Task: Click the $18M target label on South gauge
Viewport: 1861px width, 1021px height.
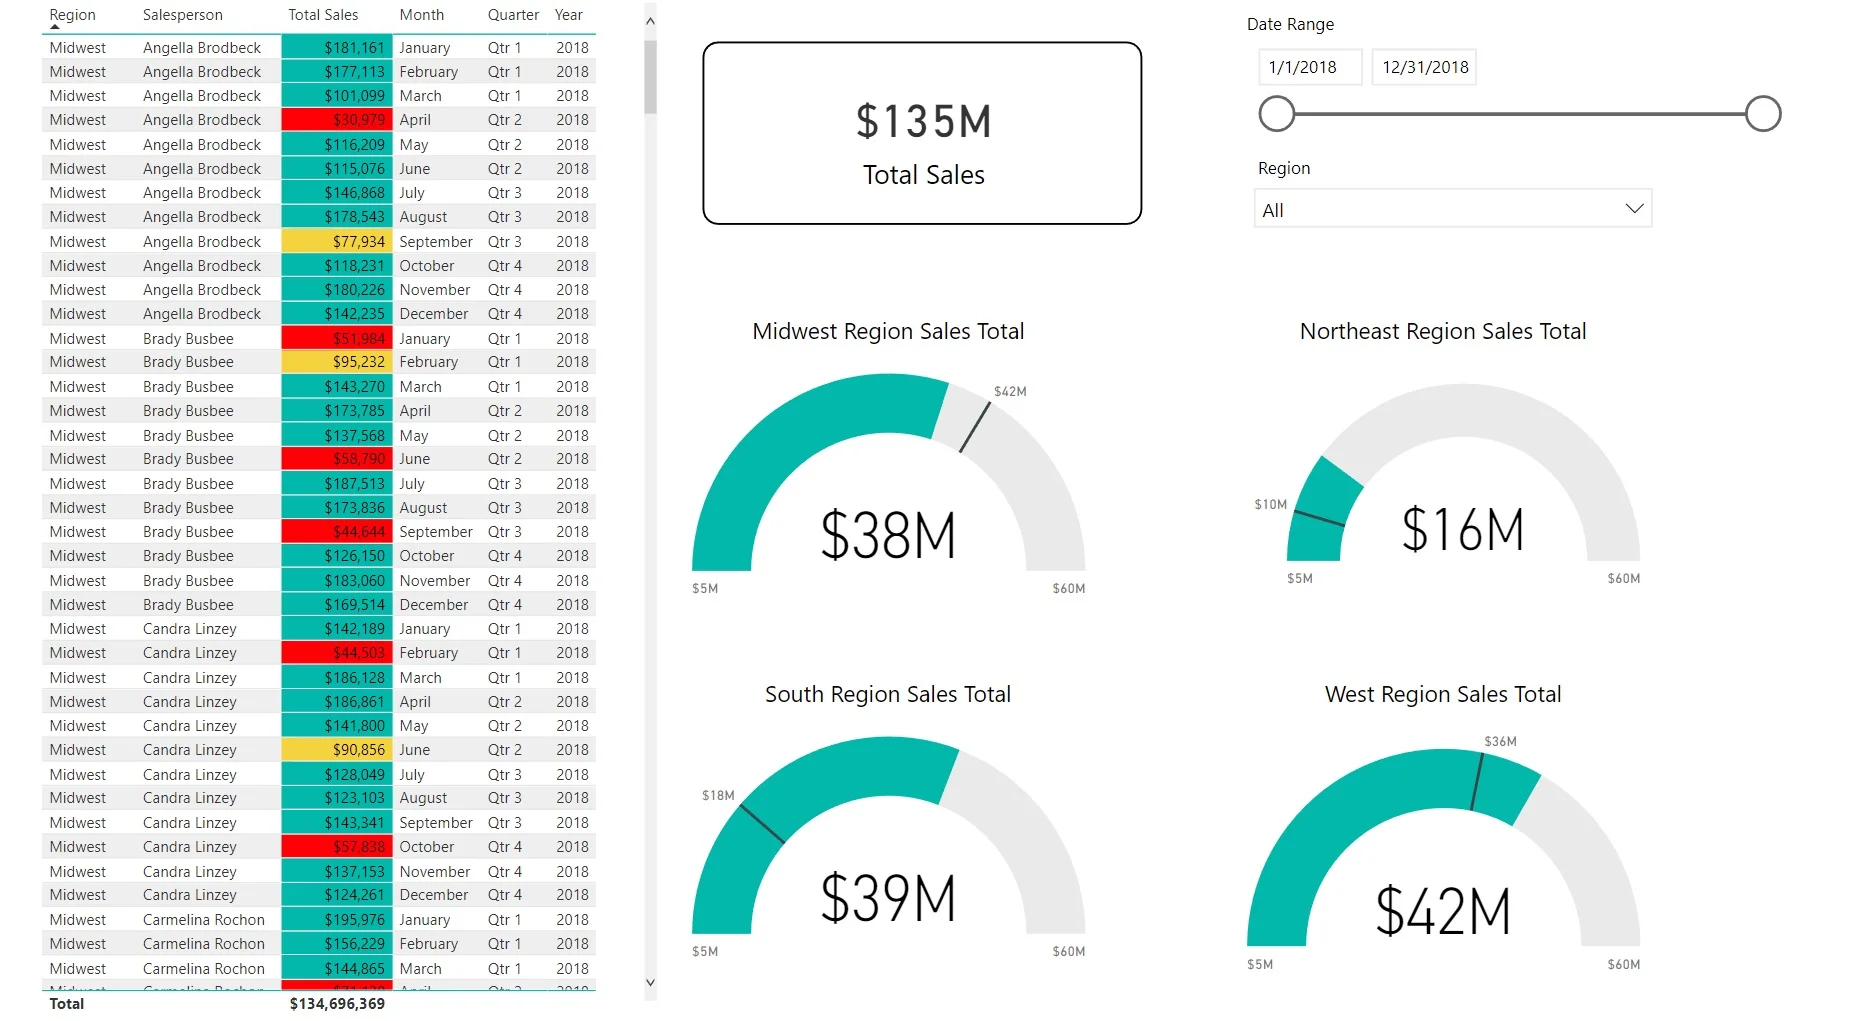Action: (718, 795)
